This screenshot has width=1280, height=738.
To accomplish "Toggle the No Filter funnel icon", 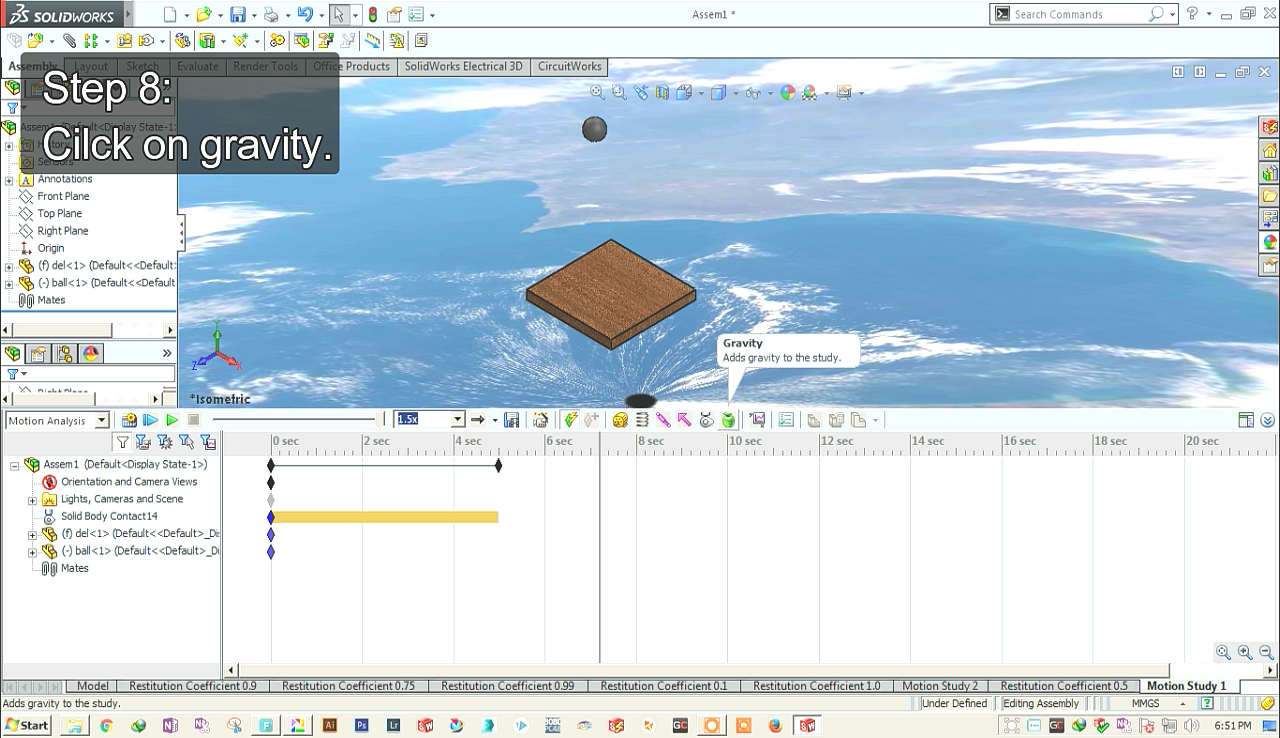I will (x=123, y=441).
